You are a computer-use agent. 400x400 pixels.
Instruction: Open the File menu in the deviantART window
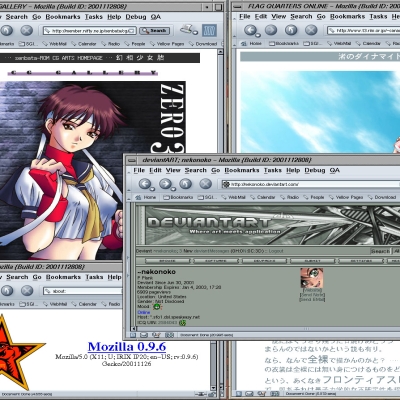coord(139,170)
